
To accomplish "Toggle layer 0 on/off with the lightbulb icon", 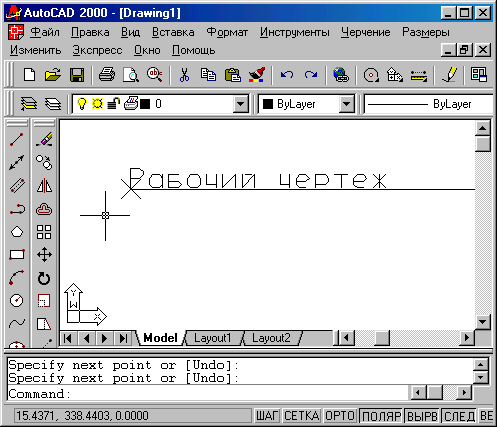I will pos(82,104).
